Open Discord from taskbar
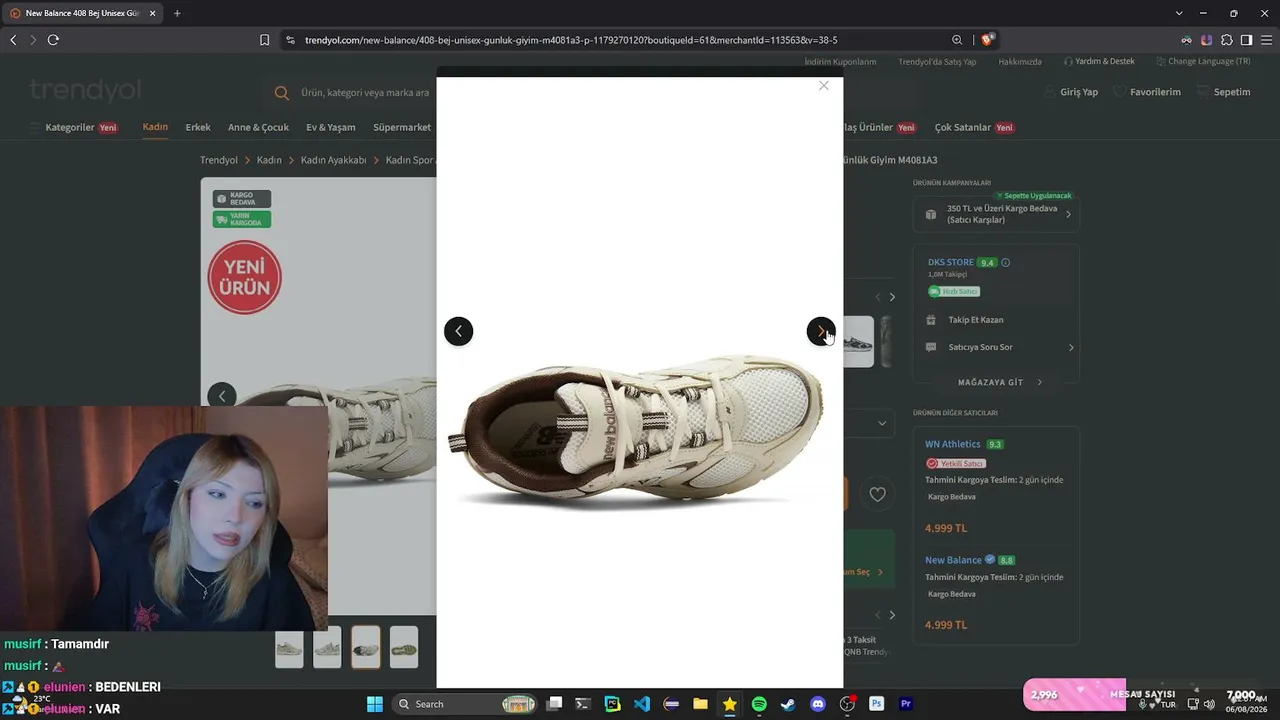1280x720 pixels. [818, 704]
